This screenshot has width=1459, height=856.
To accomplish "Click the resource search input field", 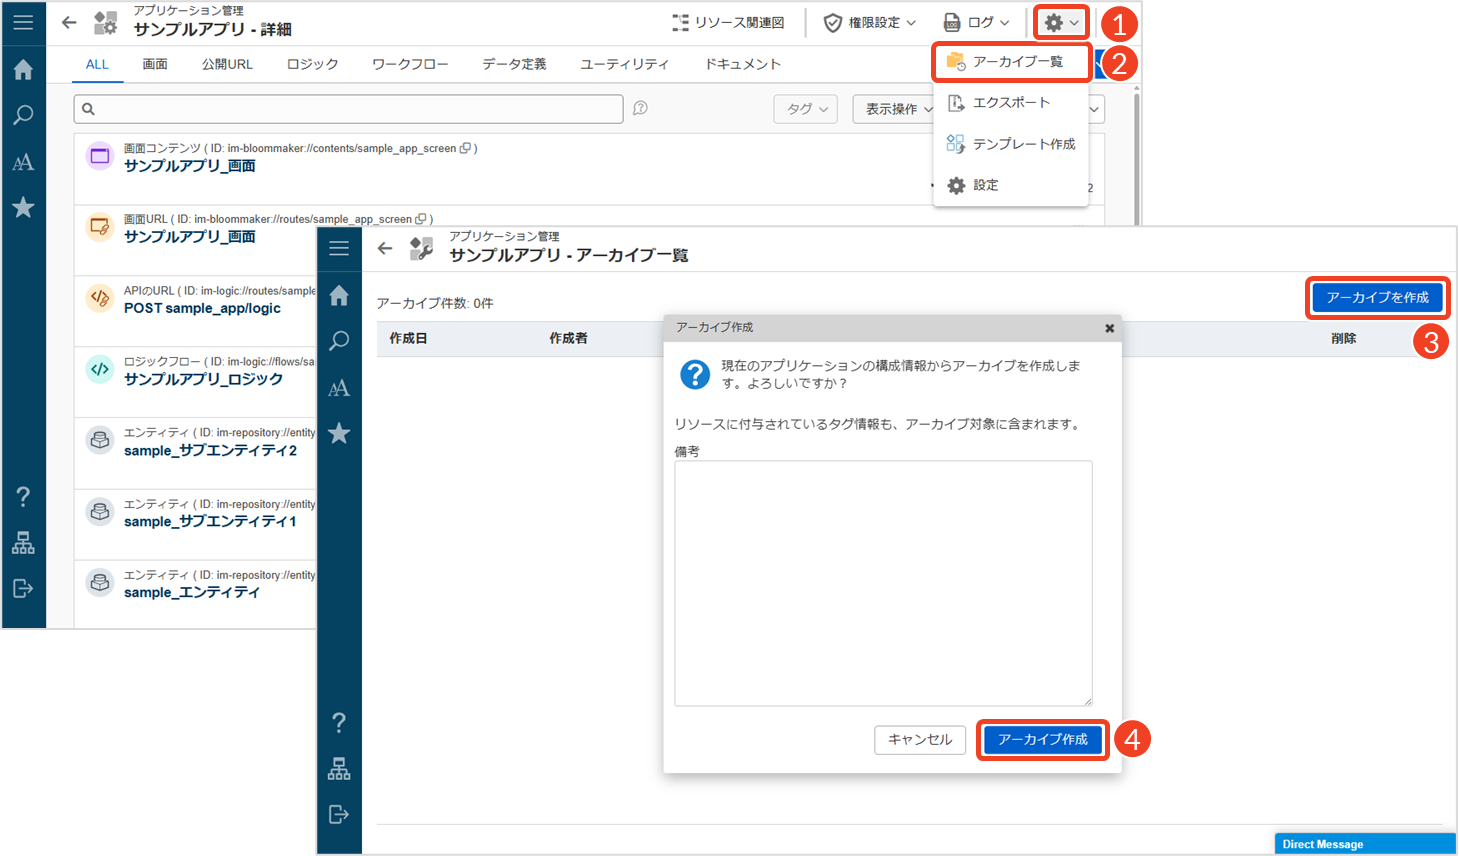I will click(x=350, y=109).
